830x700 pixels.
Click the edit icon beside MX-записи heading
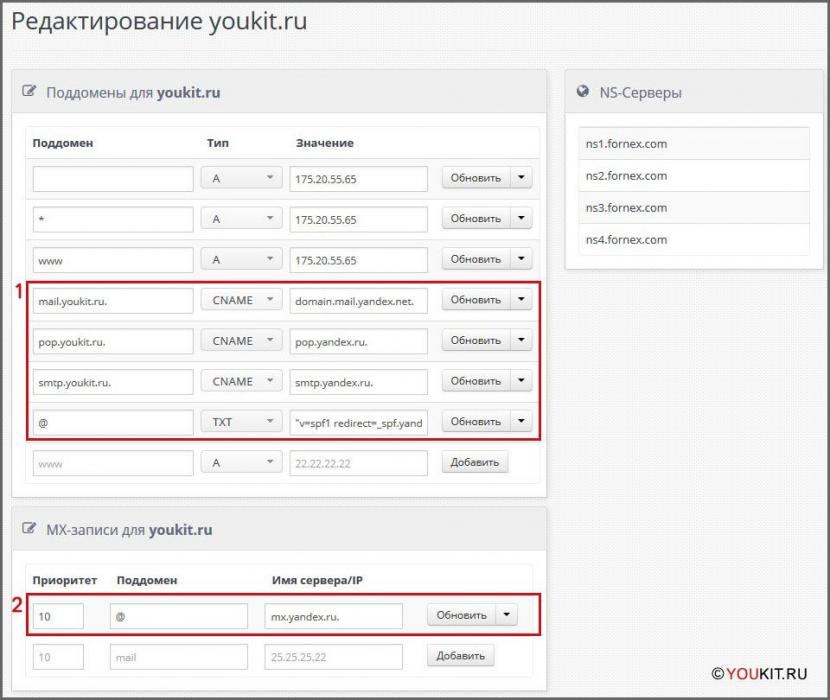pos(30,530)
